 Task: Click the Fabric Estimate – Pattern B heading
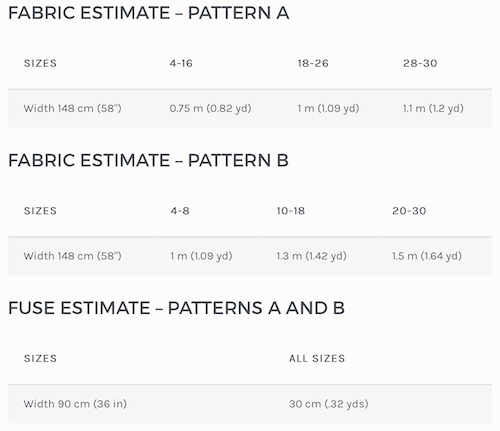pyautogui.click(x=148, y=160)
